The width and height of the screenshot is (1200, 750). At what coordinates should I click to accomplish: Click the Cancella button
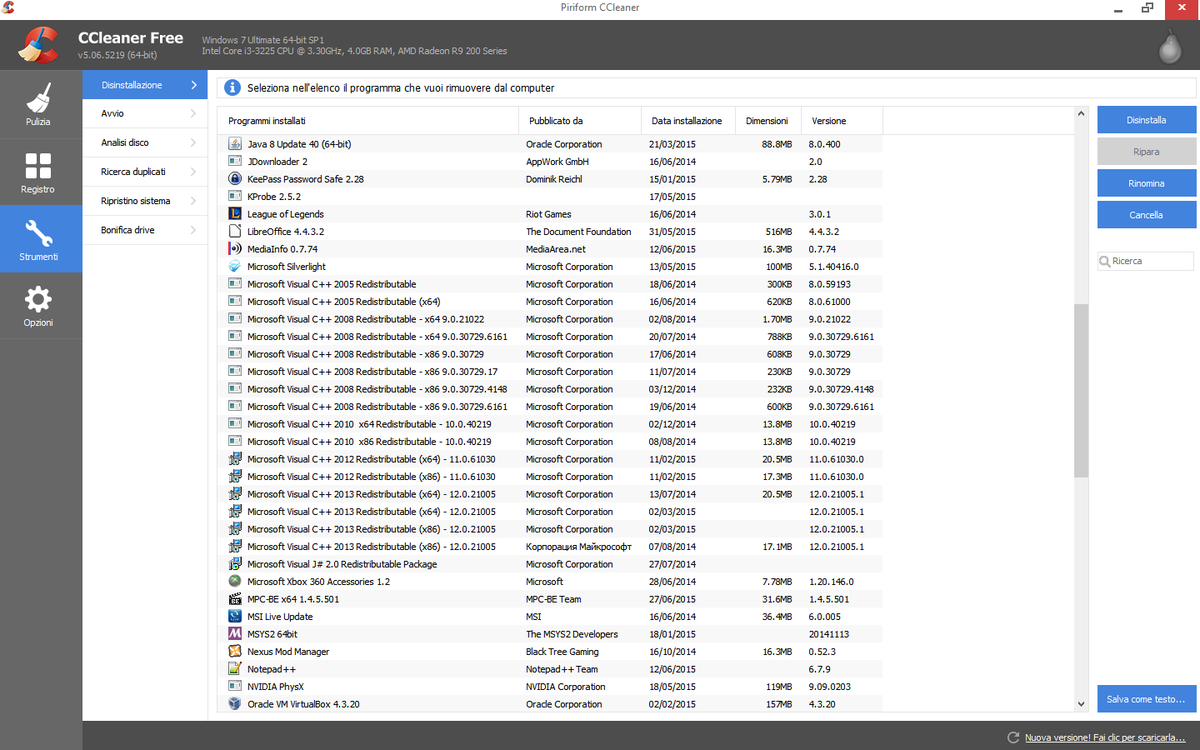(x=1146, y=215)
